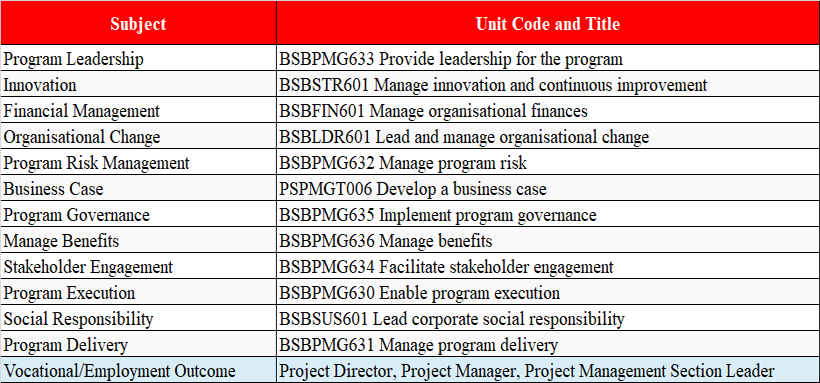Viewport: 820px width, 383px height.
Task: Click the 'Financial Management' cell
Action: [x=138, y=110]
